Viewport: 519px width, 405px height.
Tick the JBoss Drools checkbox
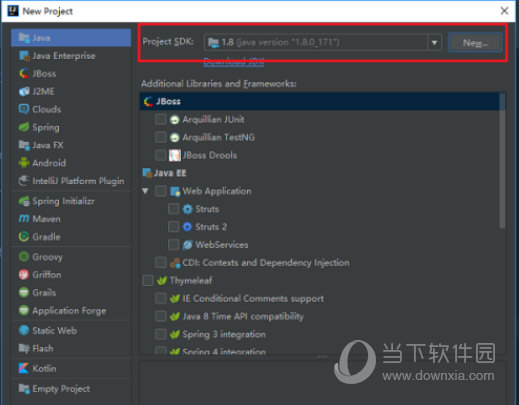(x=161, y=155)
